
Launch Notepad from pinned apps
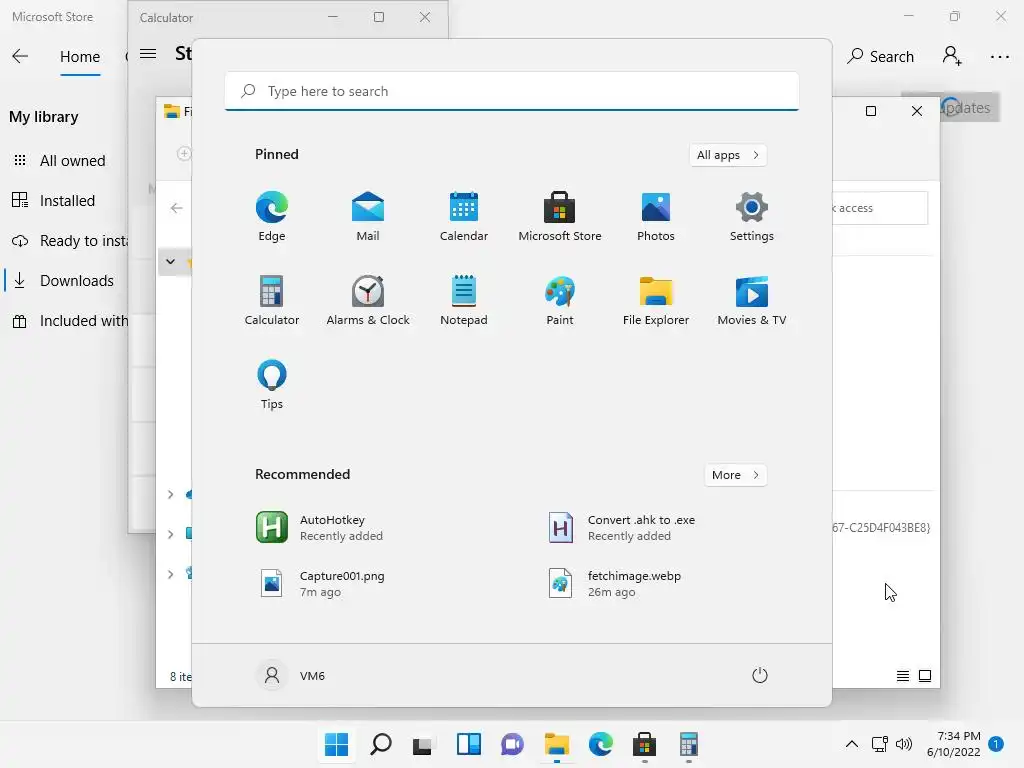[464, 300]
